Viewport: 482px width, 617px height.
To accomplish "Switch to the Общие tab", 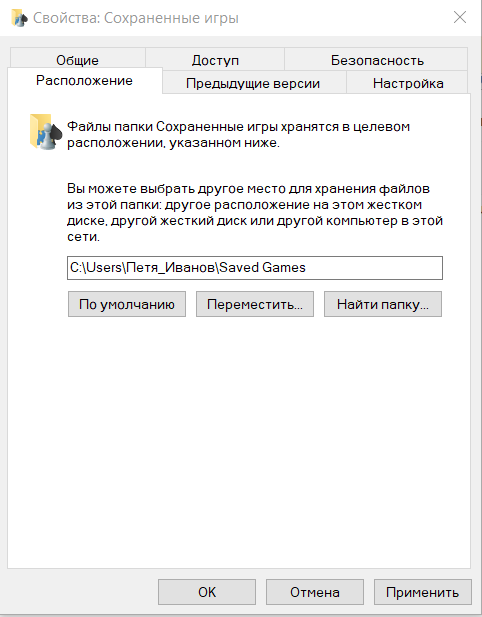I will click(78, 60).
